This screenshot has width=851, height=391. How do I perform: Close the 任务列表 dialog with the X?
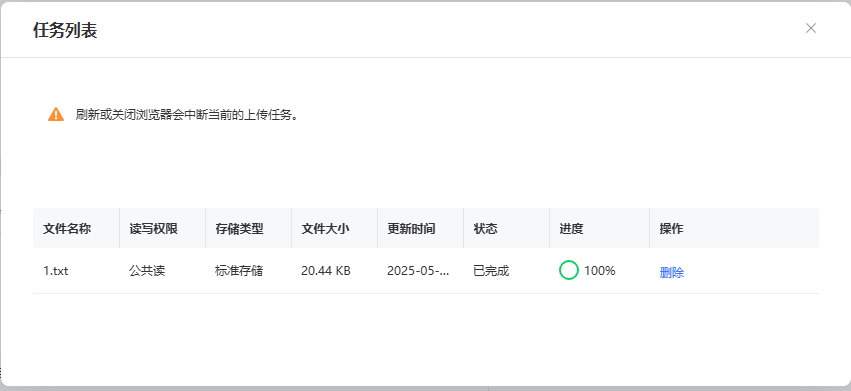click(811, 28)
